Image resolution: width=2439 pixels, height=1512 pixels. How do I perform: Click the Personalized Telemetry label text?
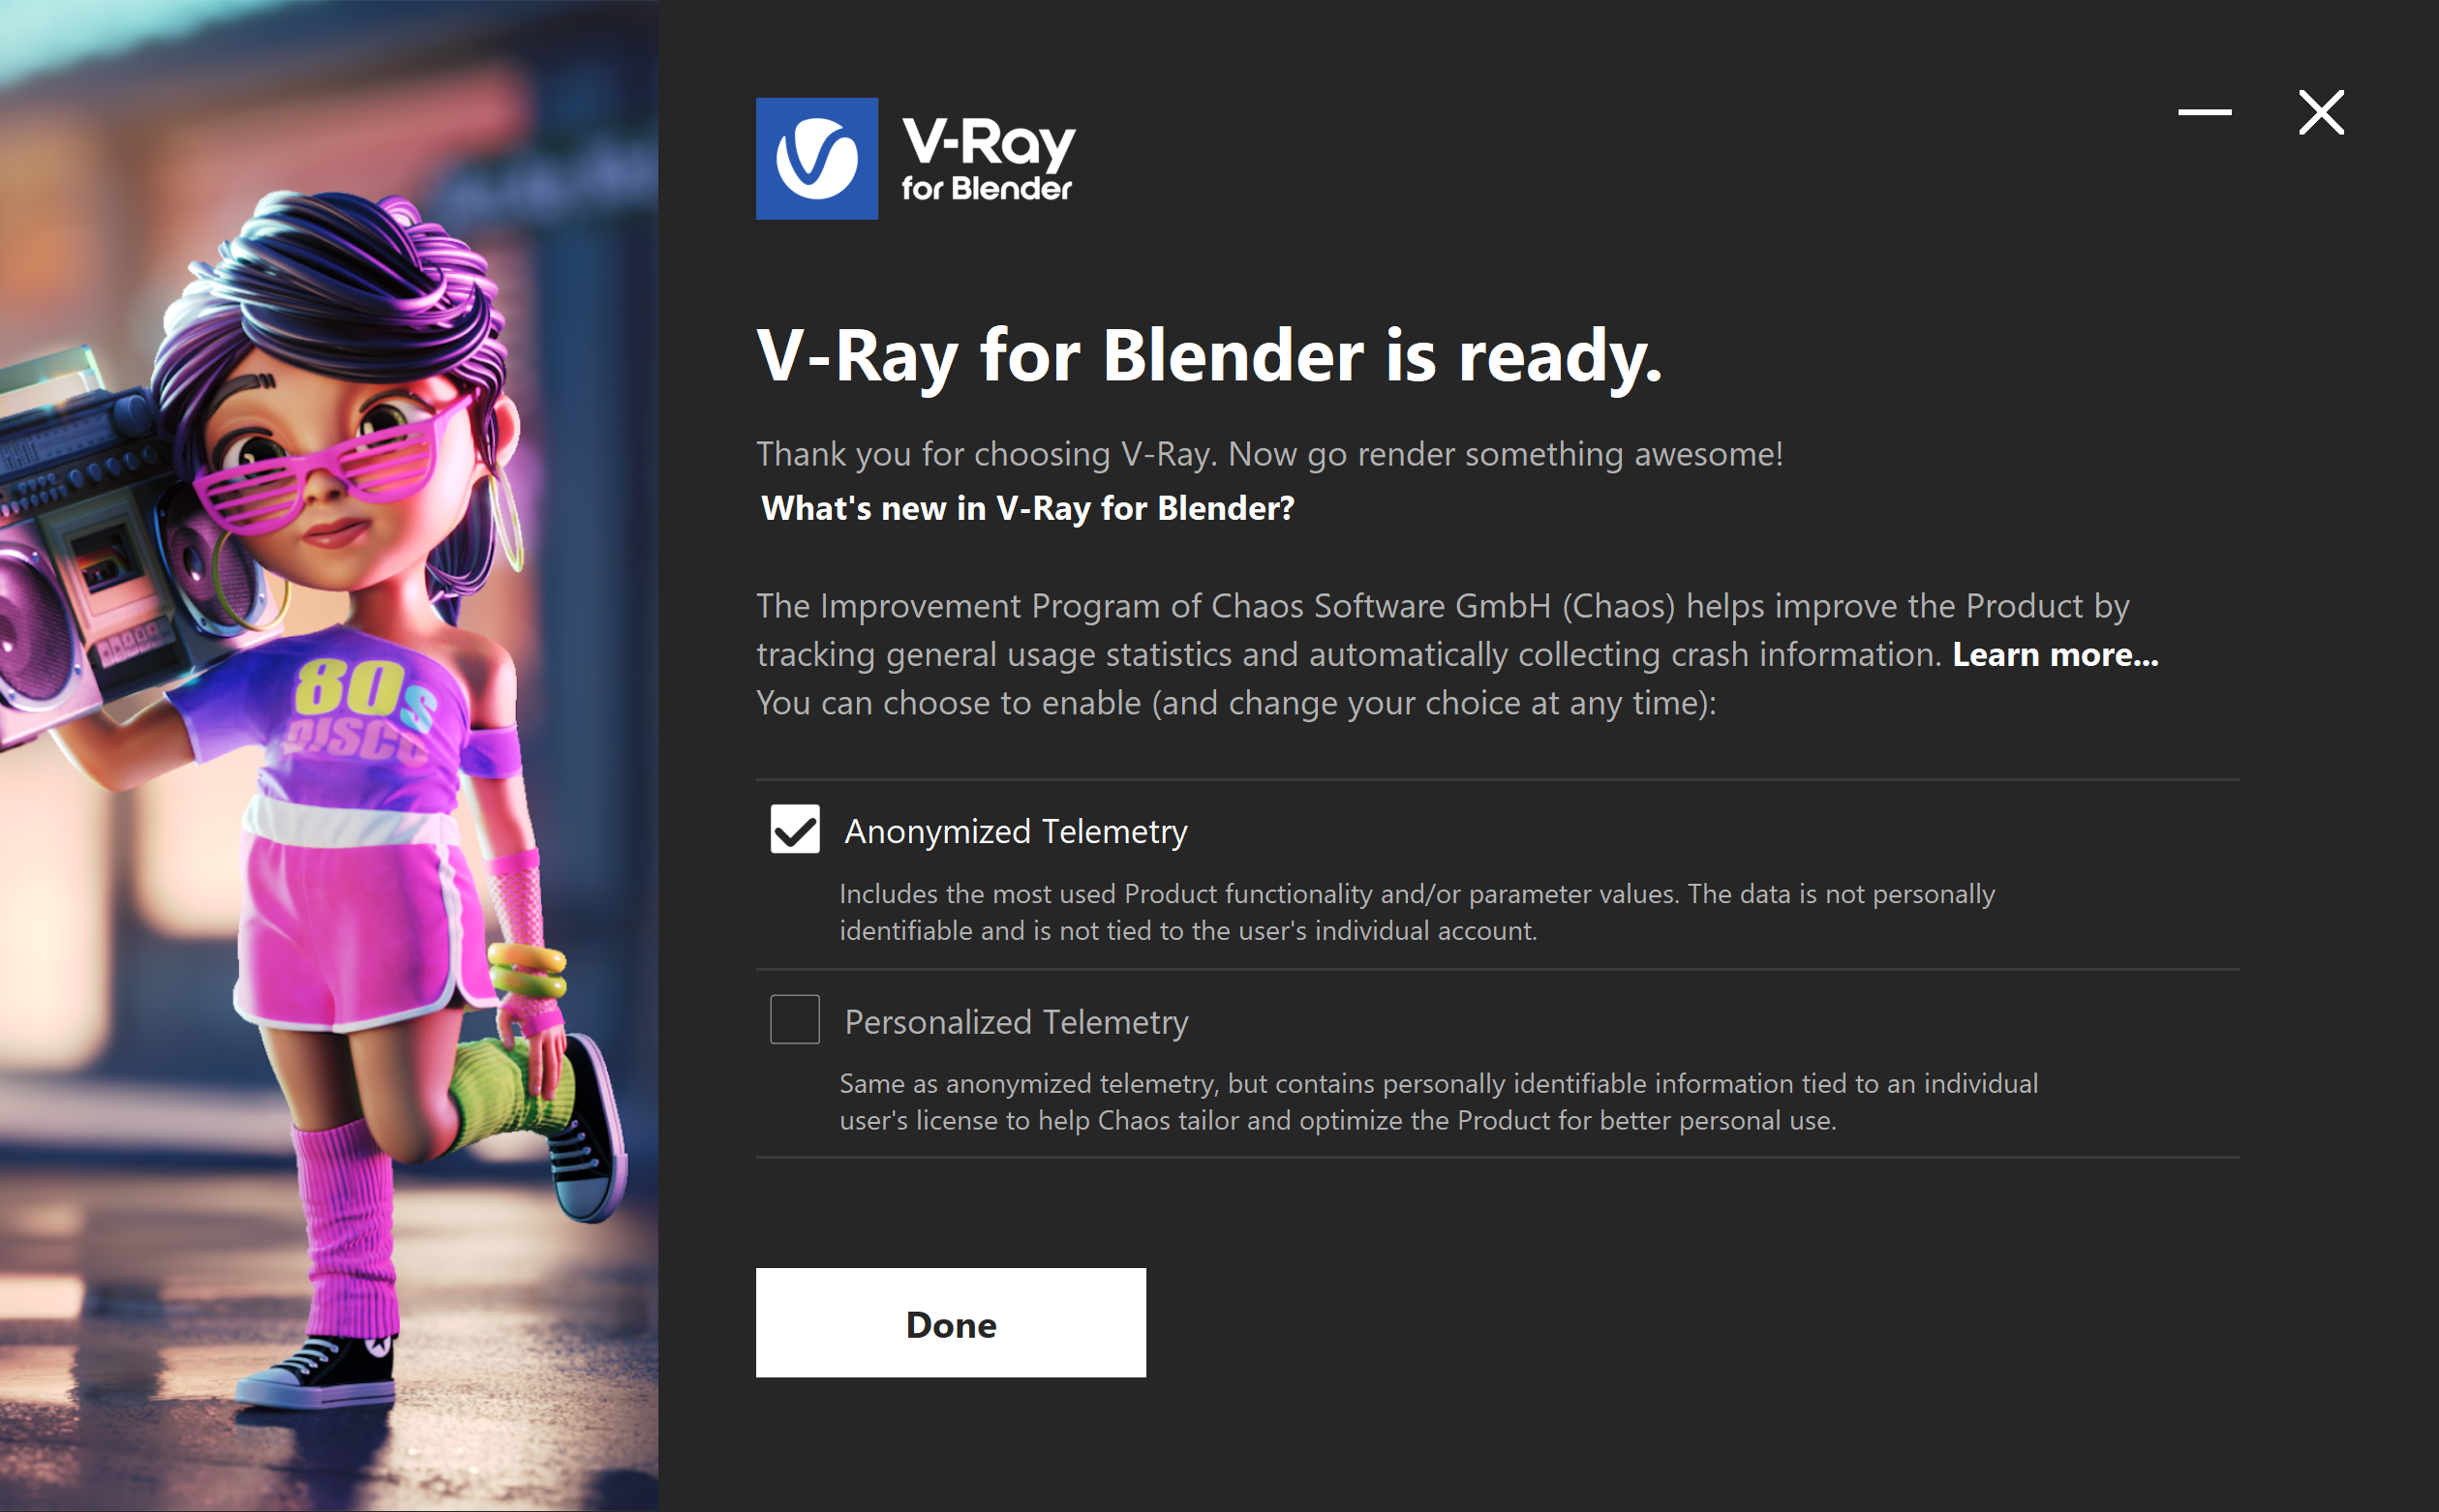coord(1016,1021)
